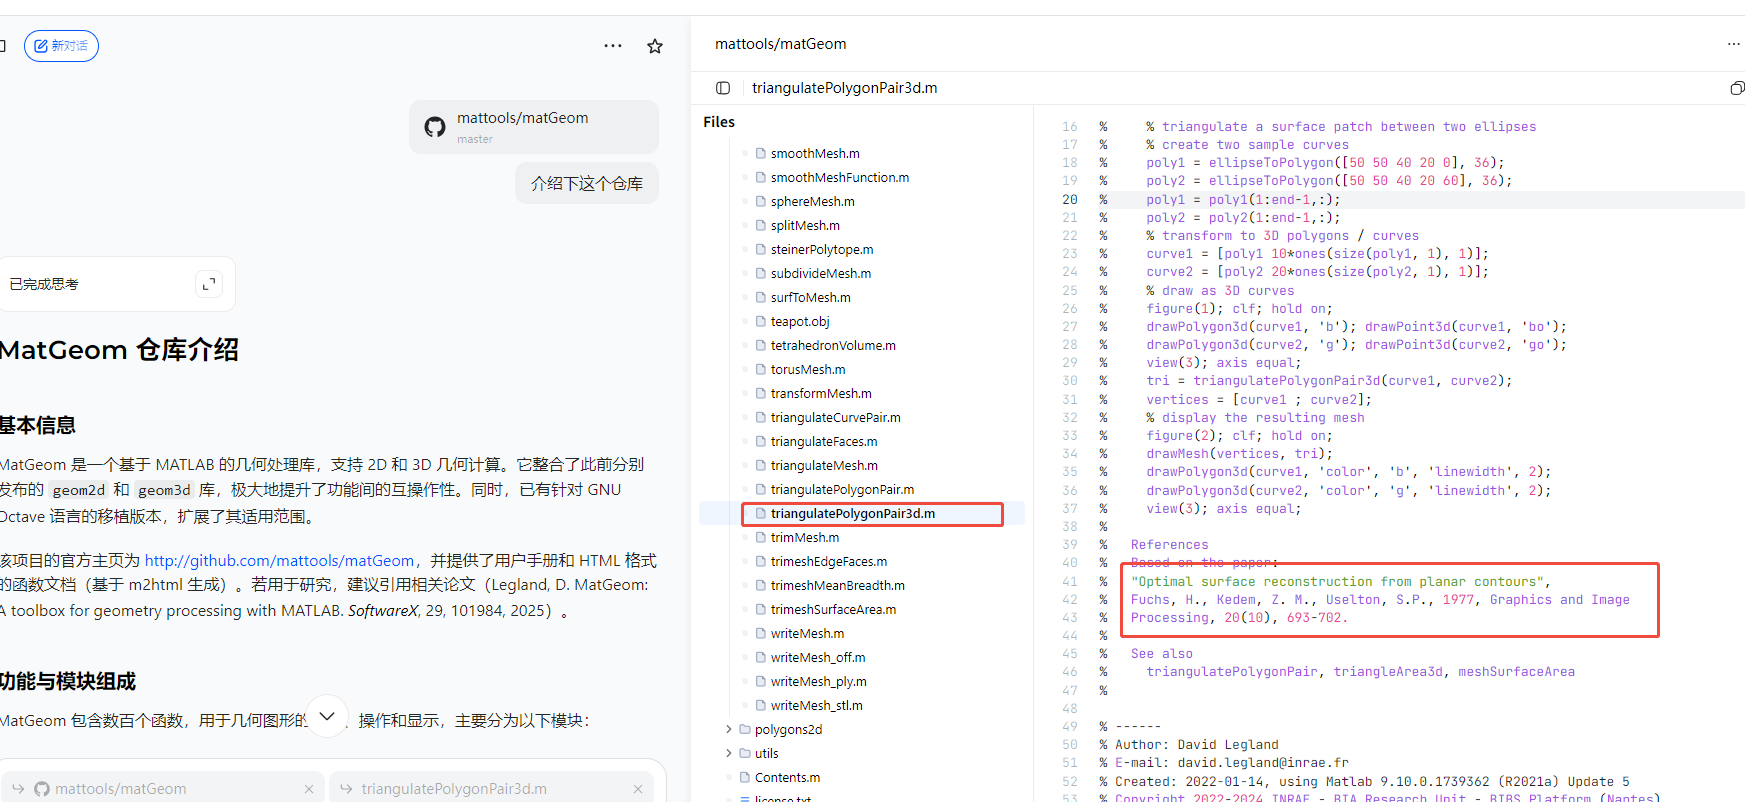Open Contents.m file
This screenshot has height=802, width=1745.
tap(787, 777)
